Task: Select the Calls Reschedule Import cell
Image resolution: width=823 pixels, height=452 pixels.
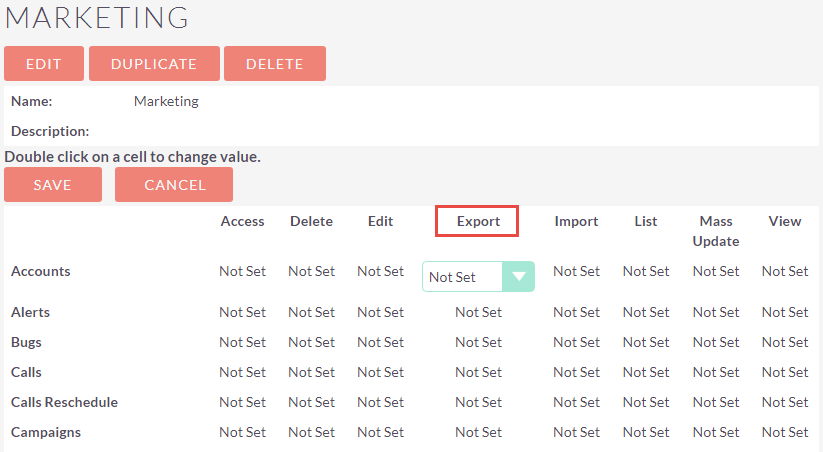Action: (x=576, y=402)
